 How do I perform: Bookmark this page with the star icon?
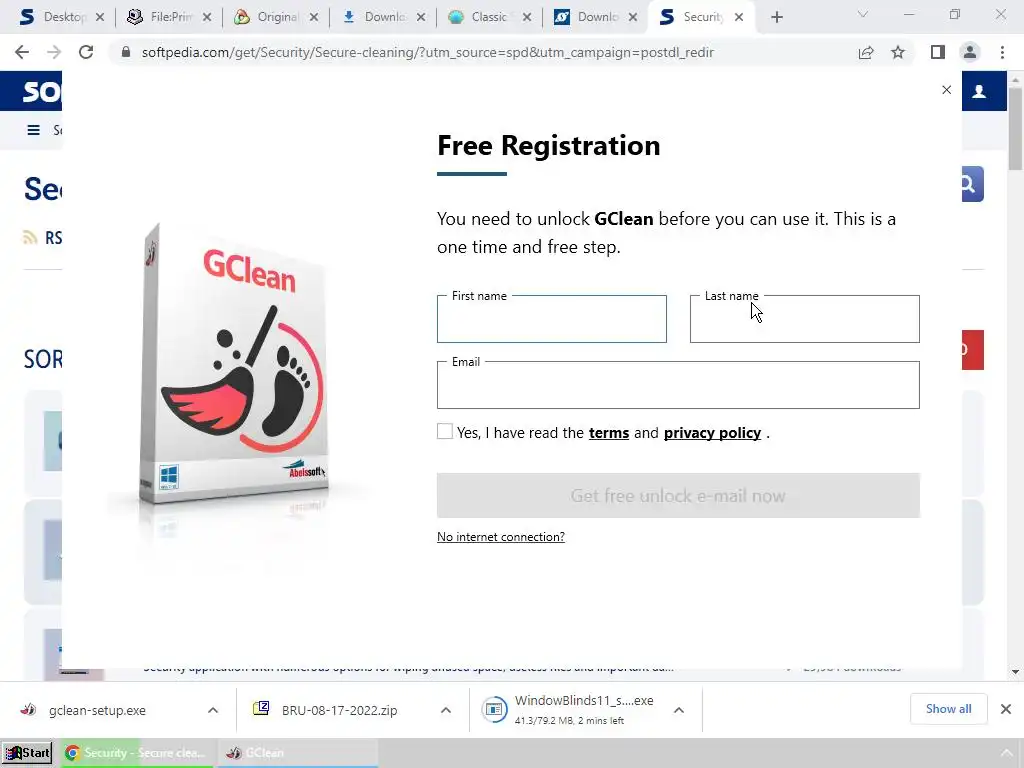click(898, 52)
